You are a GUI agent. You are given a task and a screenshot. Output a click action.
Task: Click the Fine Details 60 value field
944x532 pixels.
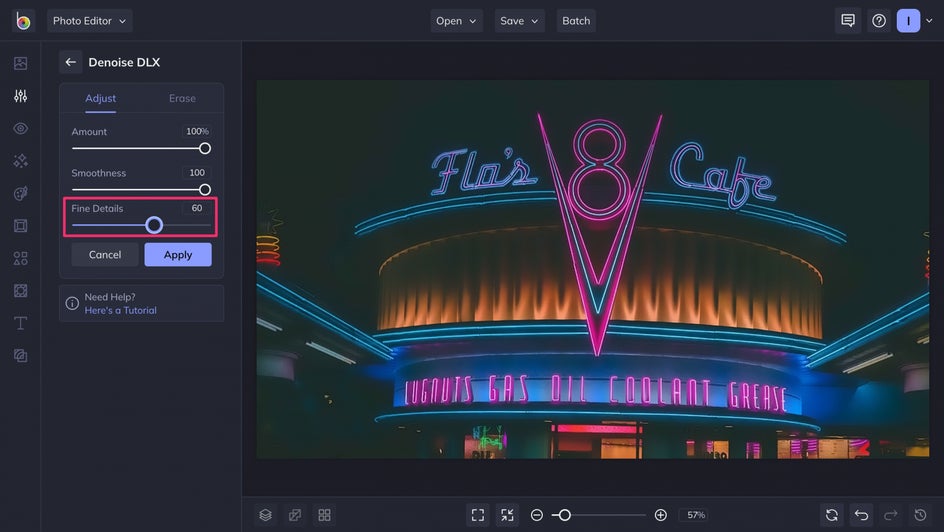tap(197, 208)
